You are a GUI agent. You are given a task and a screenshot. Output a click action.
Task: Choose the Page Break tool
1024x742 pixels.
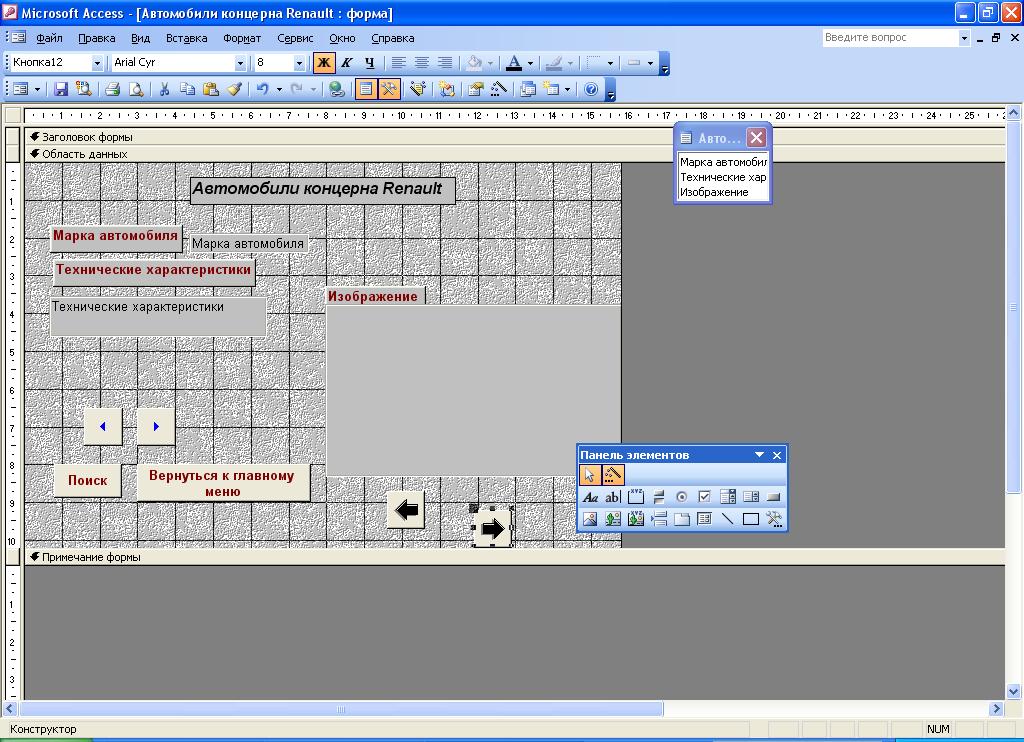tap(659, 519)
